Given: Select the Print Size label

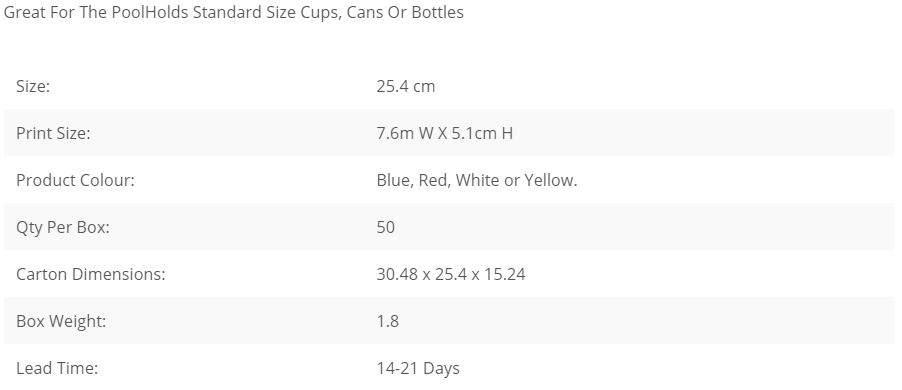Looking at the screenshot, I should (53, 133).
